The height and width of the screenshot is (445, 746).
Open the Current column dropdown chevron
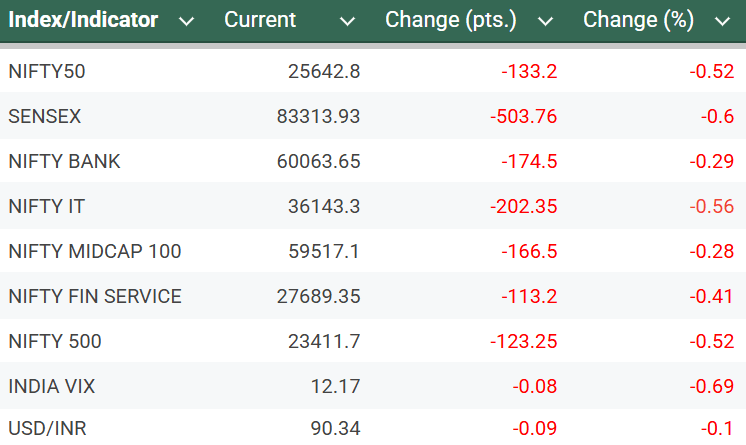click(x=347, y=21)
